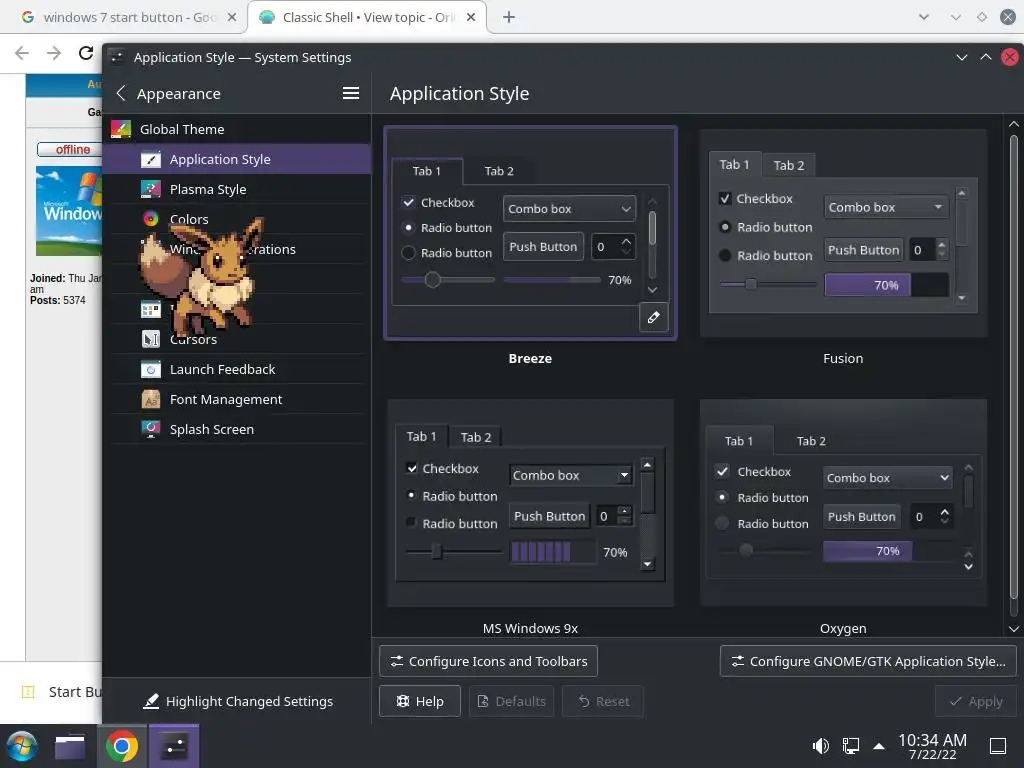Switch to windows 7 start button Chrome tab
The image size is (1024, 768).
point(124,17)
